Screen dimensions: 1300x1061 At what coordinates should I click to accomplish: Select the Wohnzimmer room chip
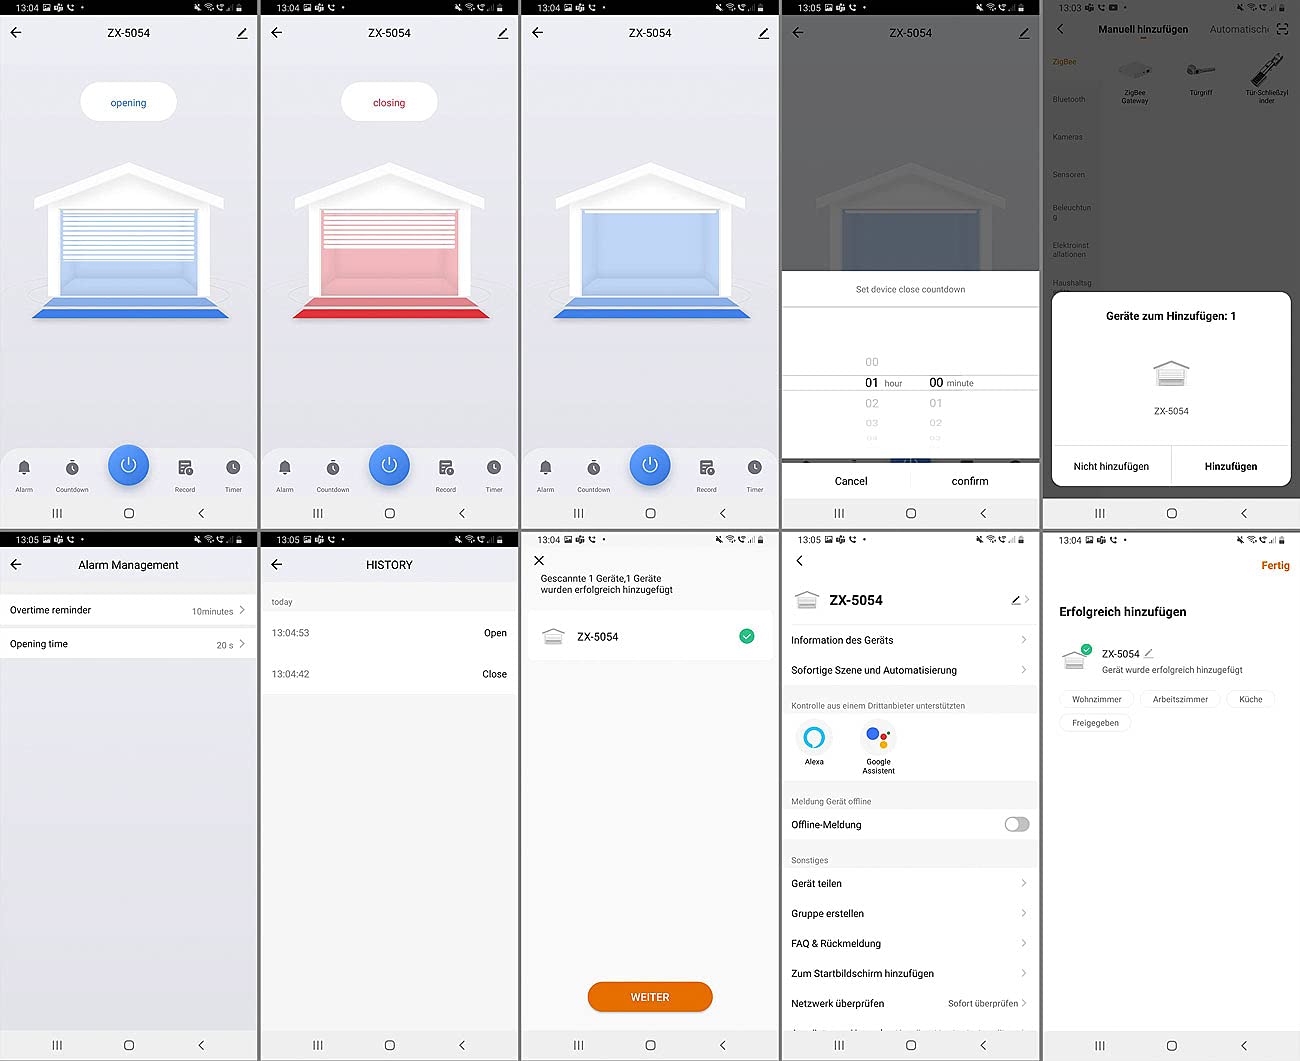click(1097, 699)
